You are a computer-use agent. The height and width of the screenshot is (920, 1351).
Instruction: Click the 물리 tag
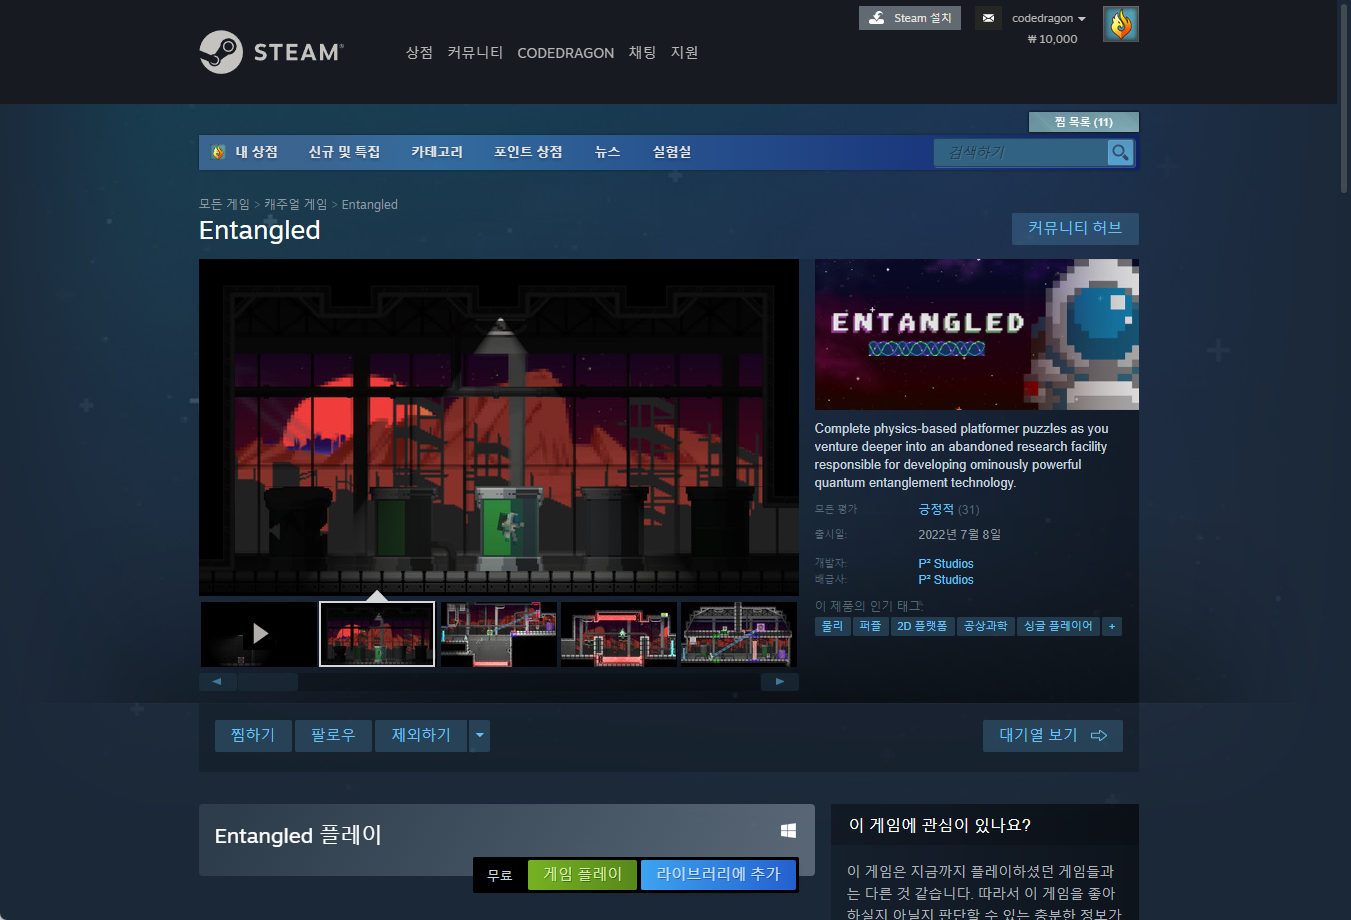pyautogui.click(x=832, y=626)
